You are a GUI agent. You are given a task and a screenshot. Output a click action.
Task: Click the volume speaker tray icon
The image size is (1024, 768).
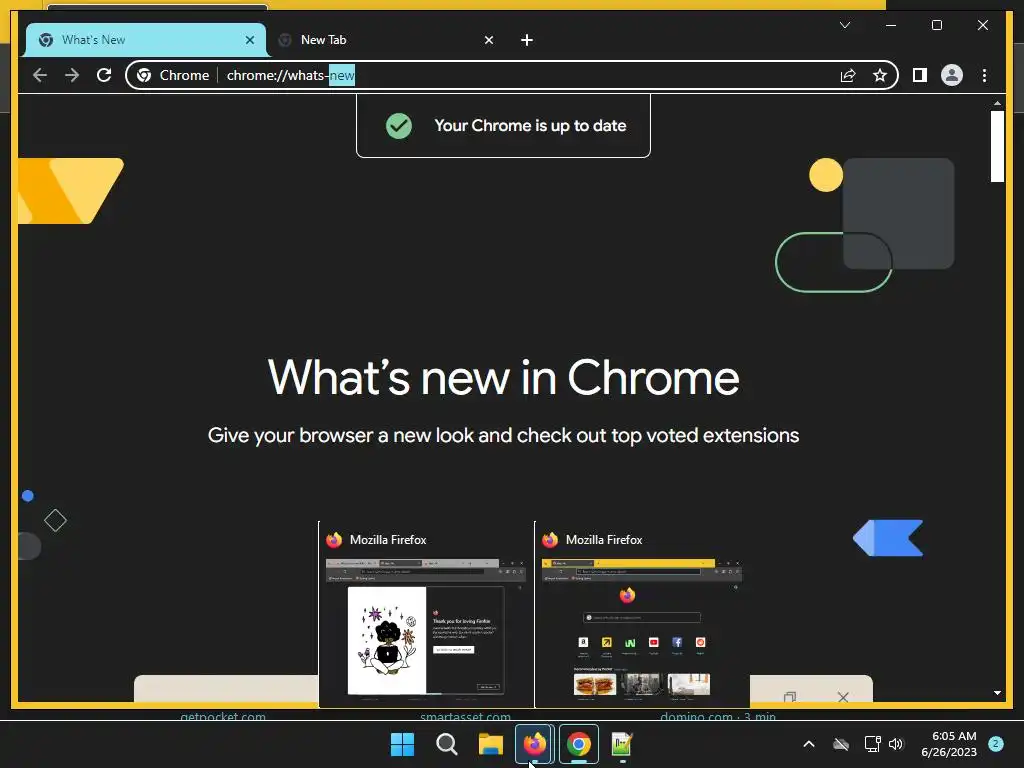point(896,744)
